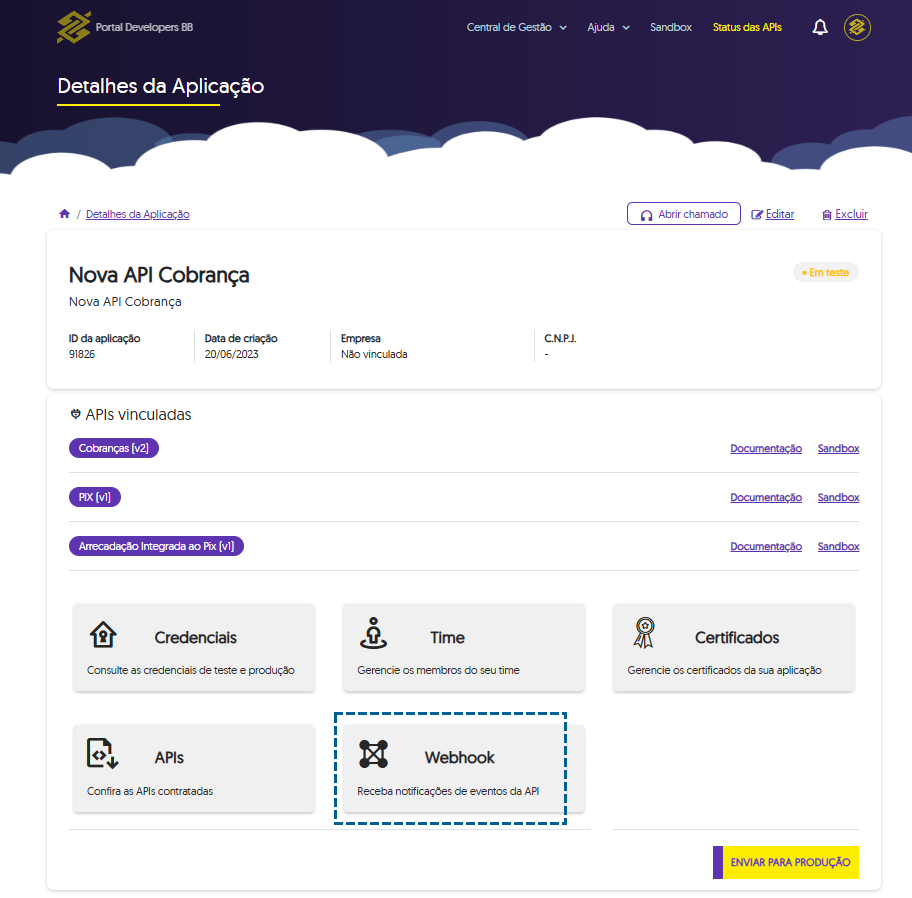
Task: Click the Certificados ribbon icon
Action: [644, 633]
